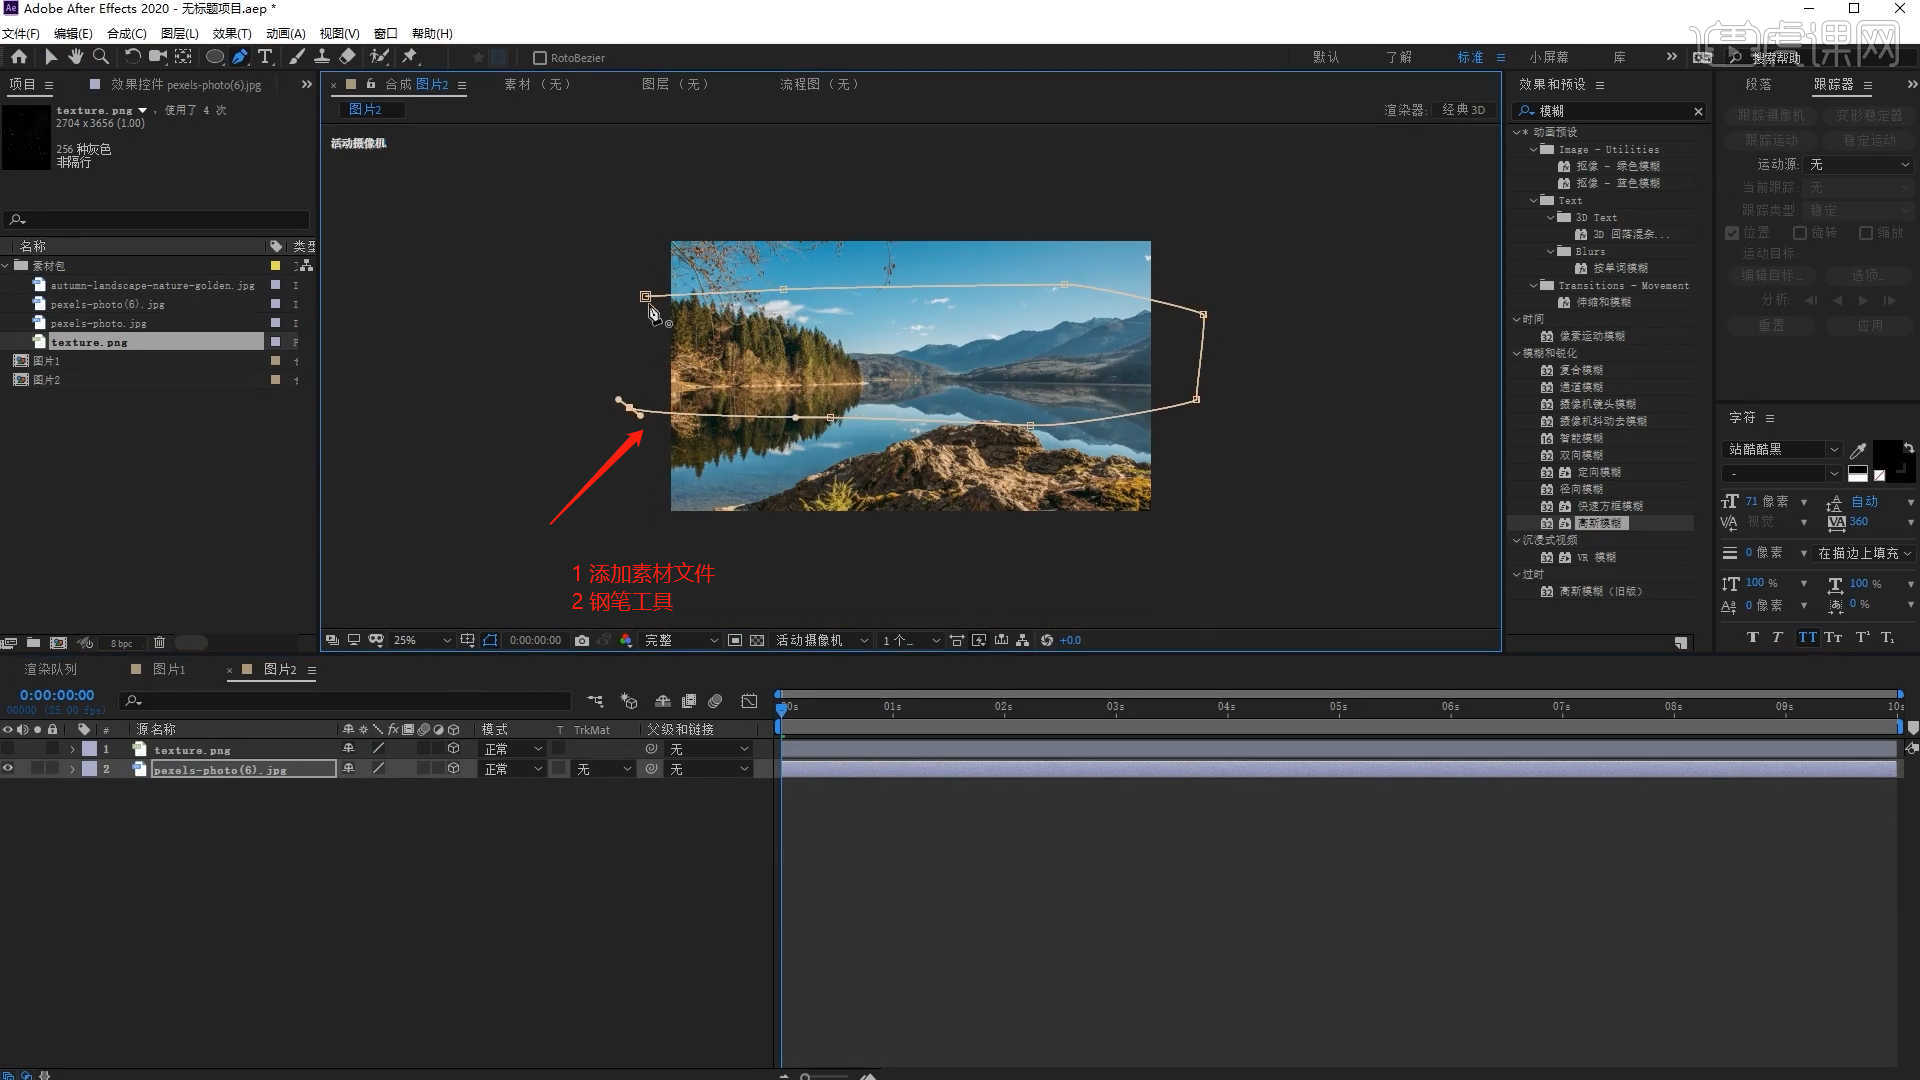Image resolution: width=1920 pixels, height=1080 pixels.
Task: Open the 效果(T) menu
Action: [231, 33]
